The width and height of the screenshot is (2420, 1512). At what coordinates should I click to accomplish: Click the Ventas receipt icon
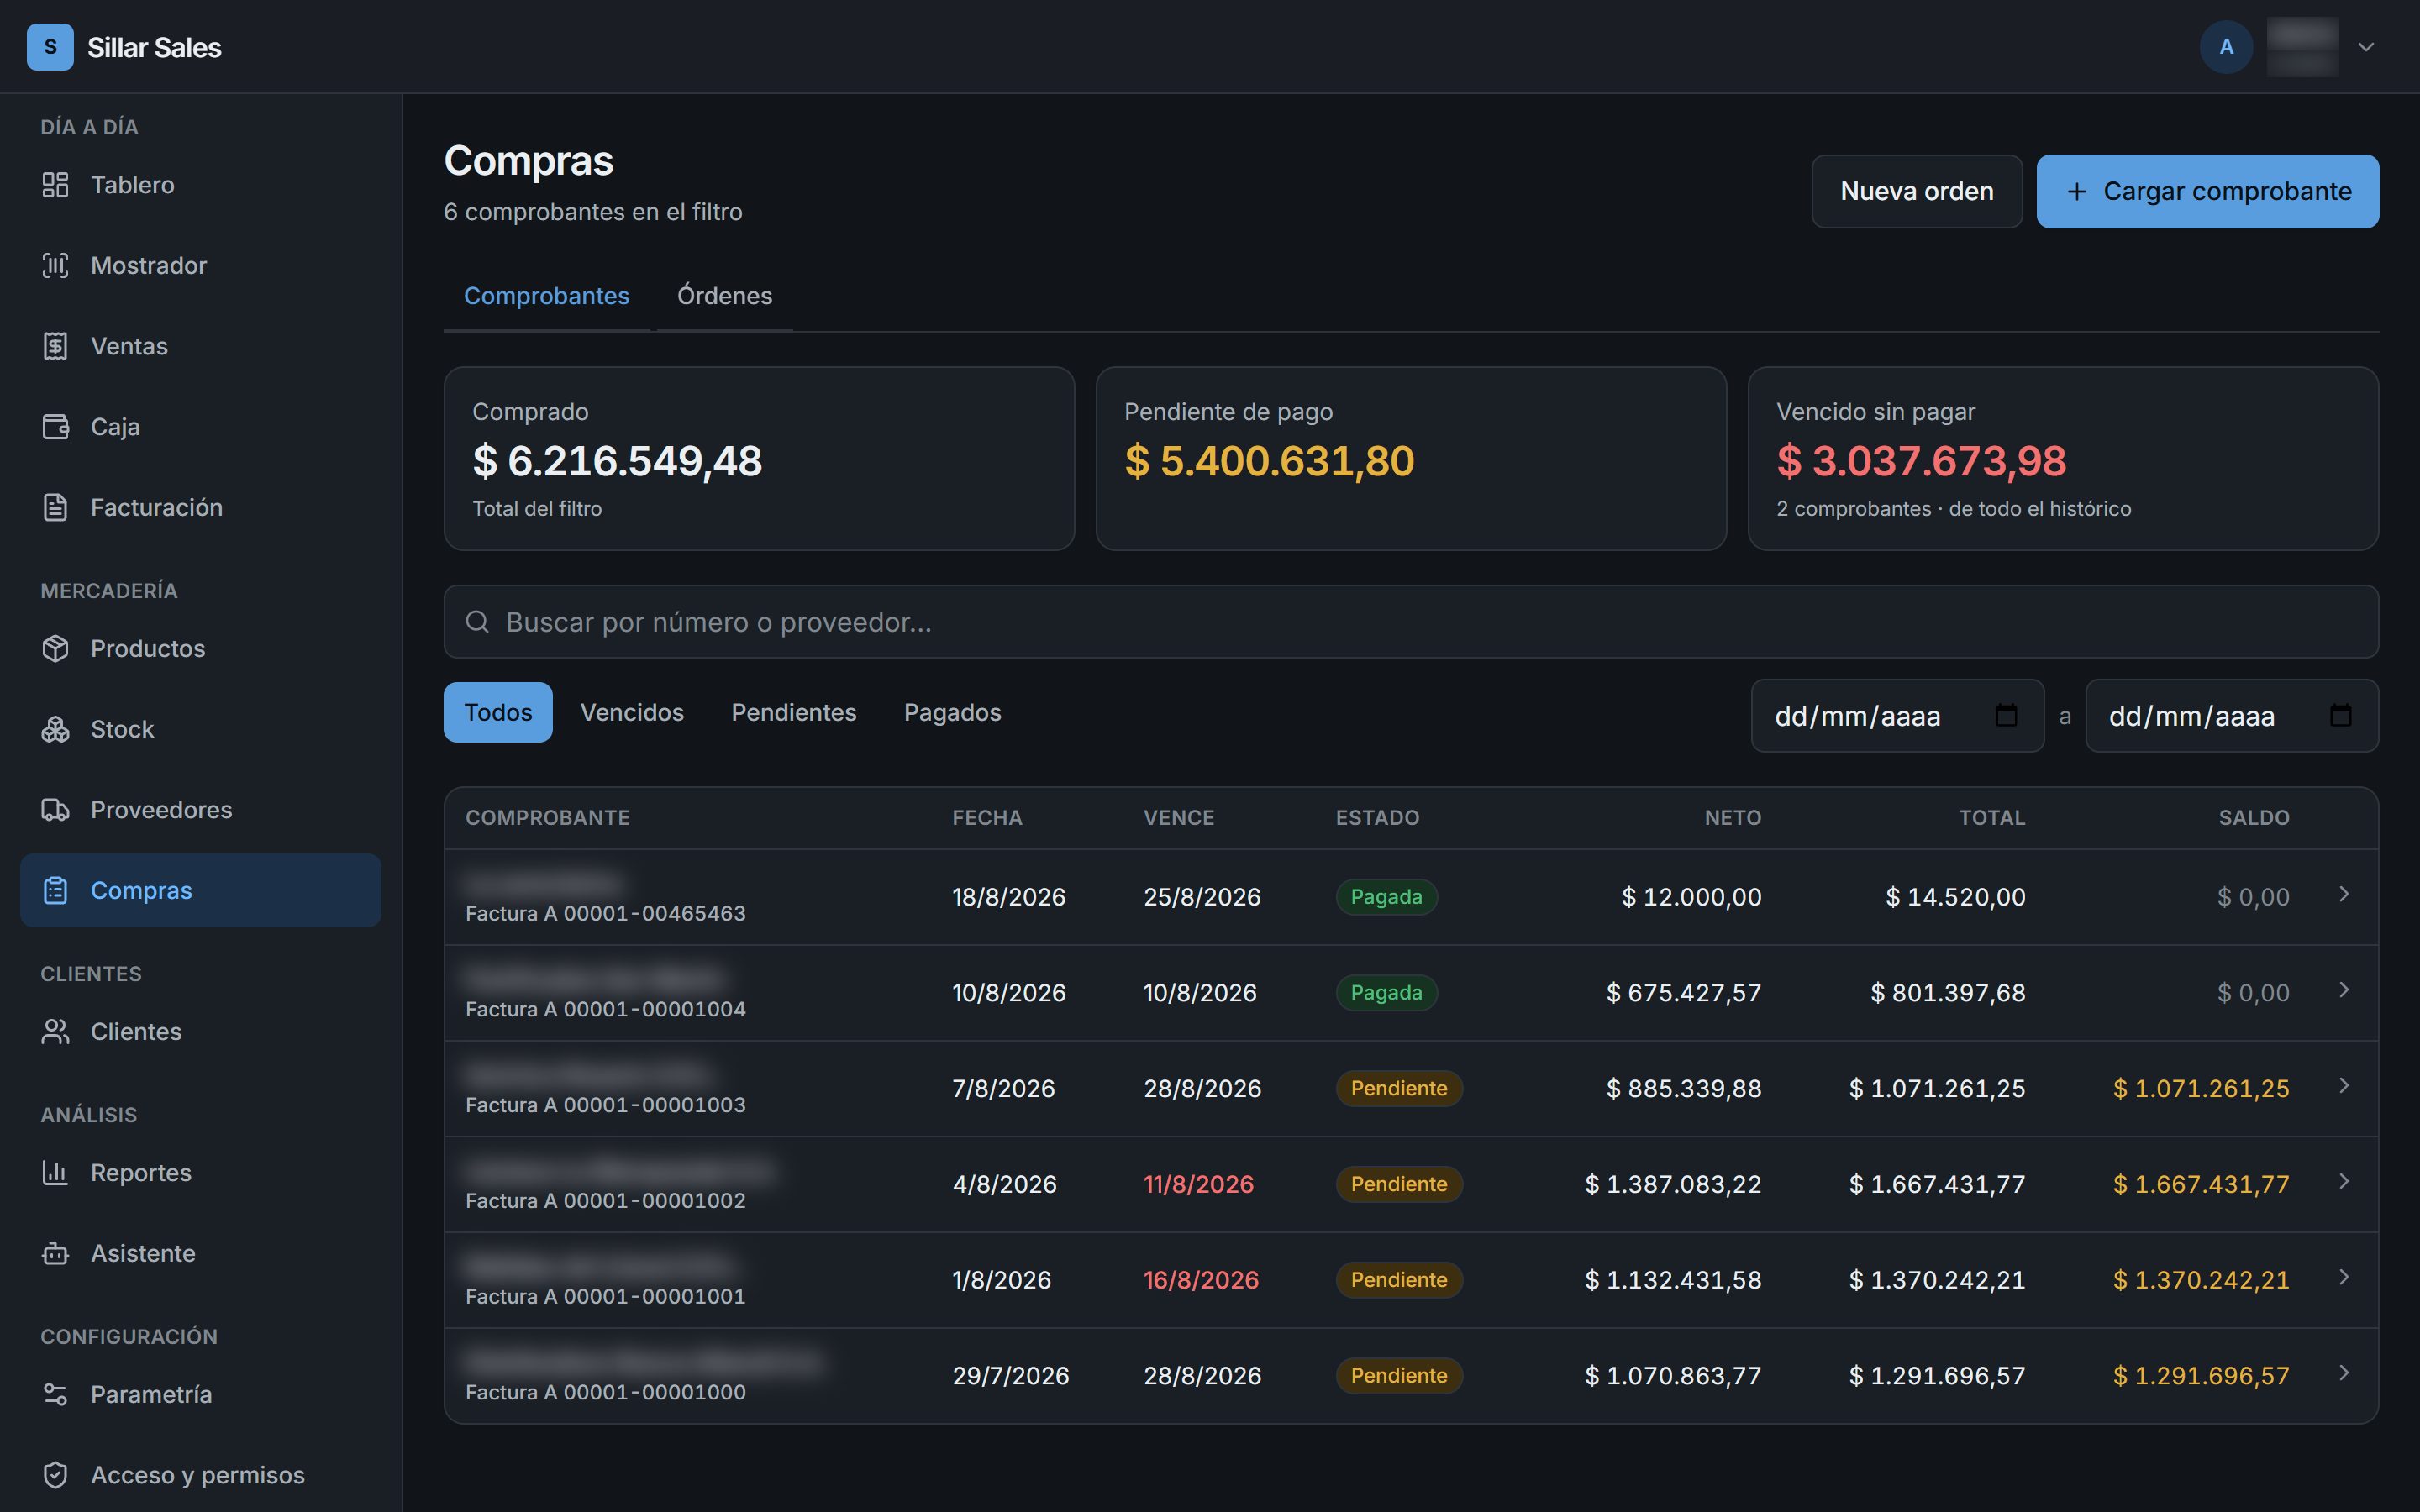tap(55, 346)
